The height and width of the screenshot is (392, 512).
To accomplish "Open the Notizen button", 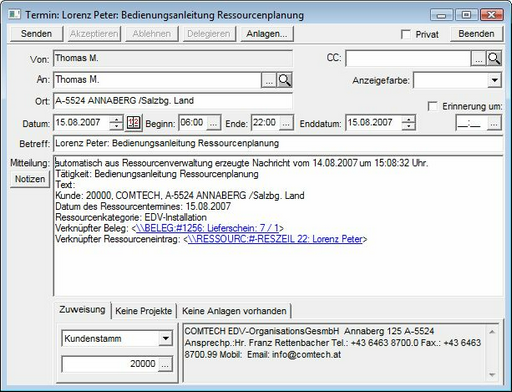I will (30, 179).
